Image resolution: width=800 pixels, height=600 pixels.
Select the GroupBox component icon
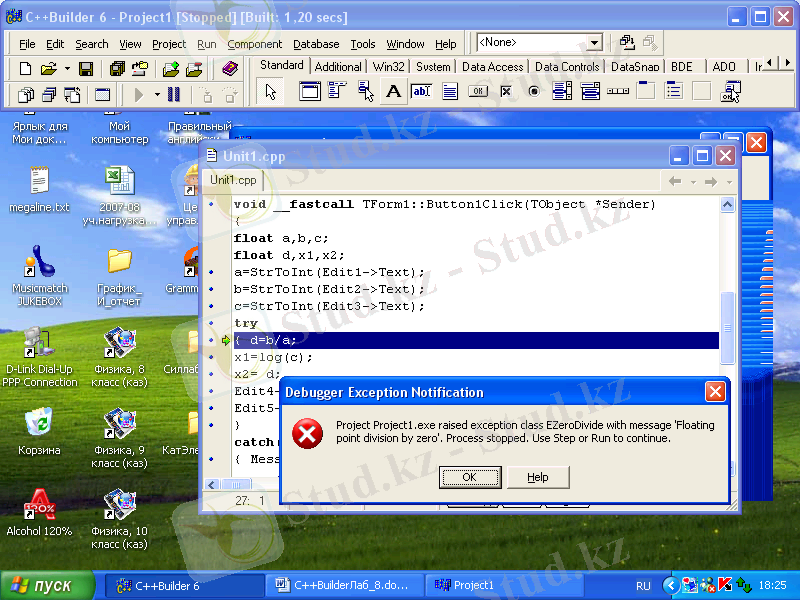tap(646, 92)
